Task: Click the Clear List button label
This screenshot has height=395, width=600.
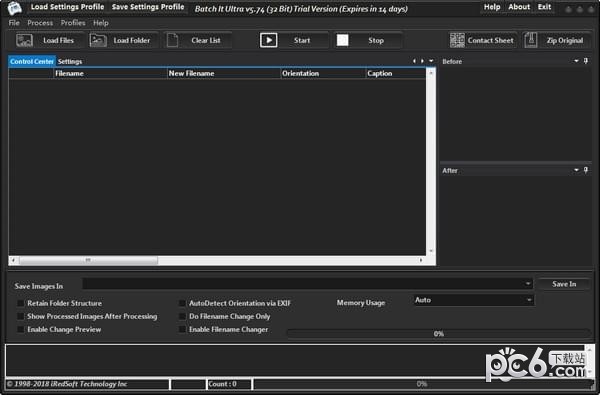Action: [206, 40]
